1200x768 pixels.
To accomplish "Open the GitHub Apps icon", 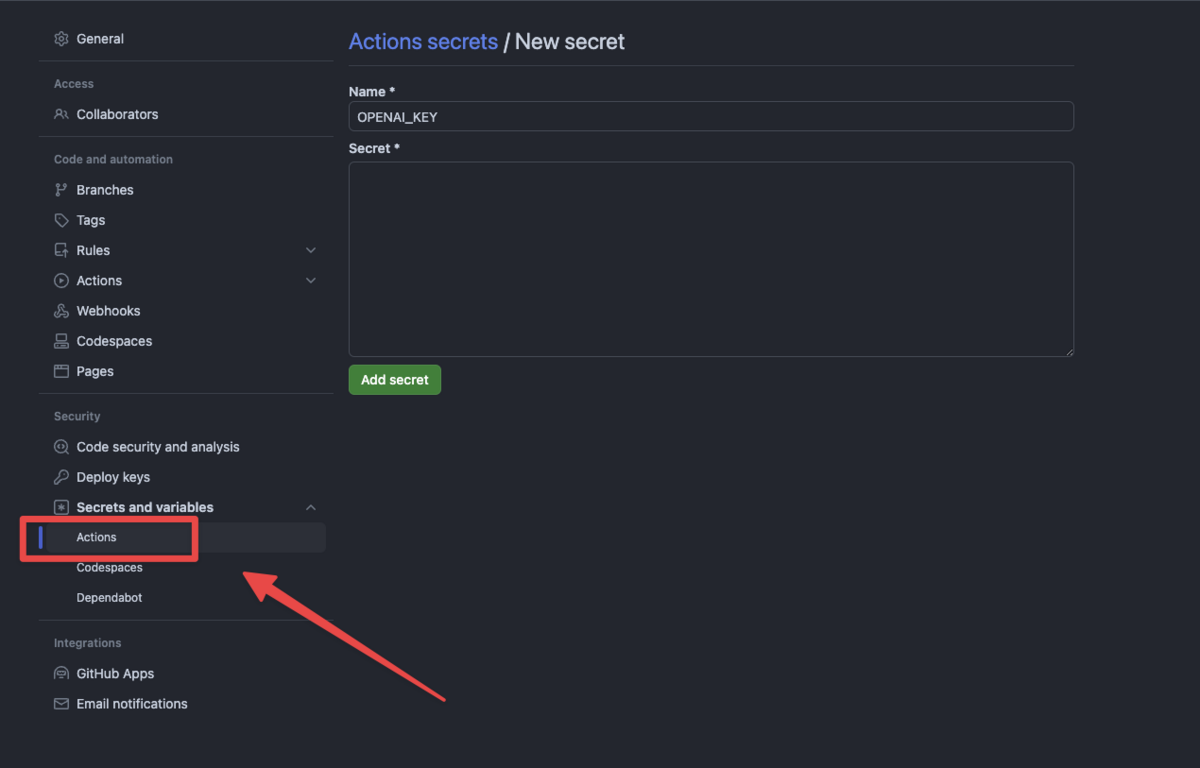I will tap(61, 673).
